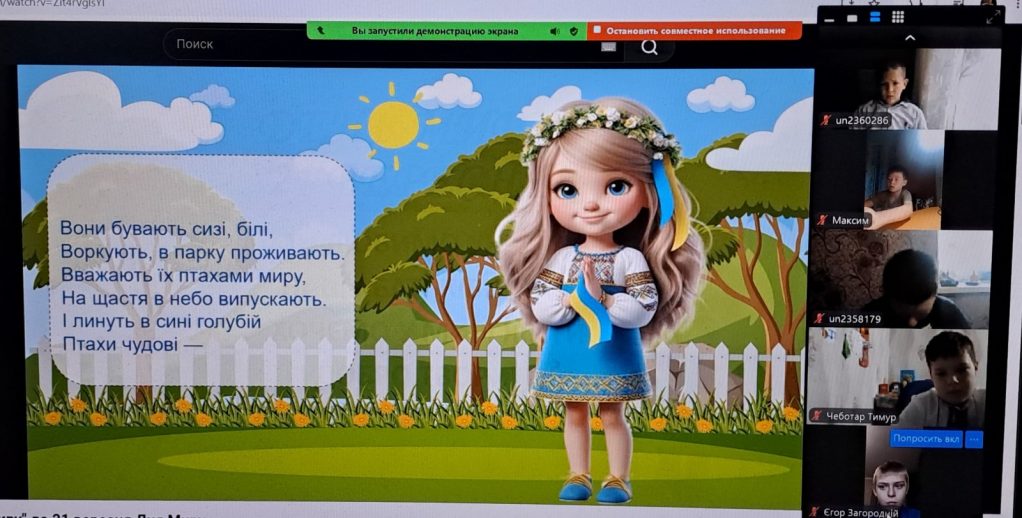Stop screen sharing with red button
This screenshot has height=518, width=1022.
(x=694, y=31)
